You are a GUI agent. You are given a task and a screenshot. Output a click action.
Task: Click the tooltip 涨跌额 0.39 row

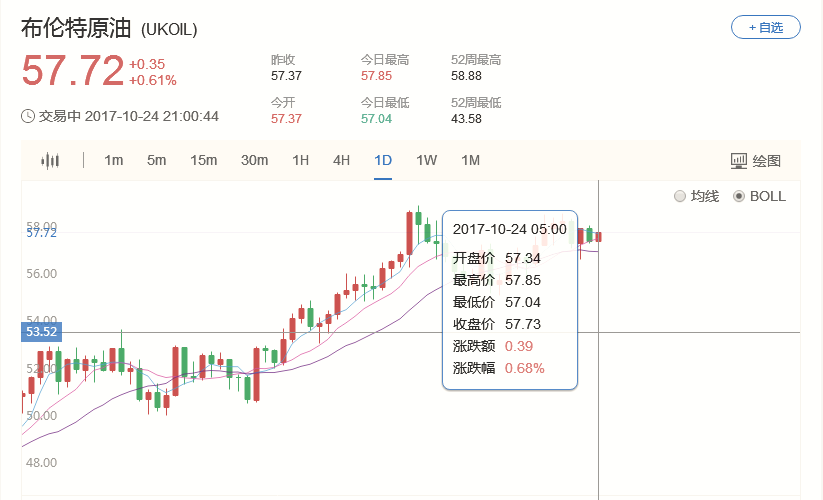(493, 346)
